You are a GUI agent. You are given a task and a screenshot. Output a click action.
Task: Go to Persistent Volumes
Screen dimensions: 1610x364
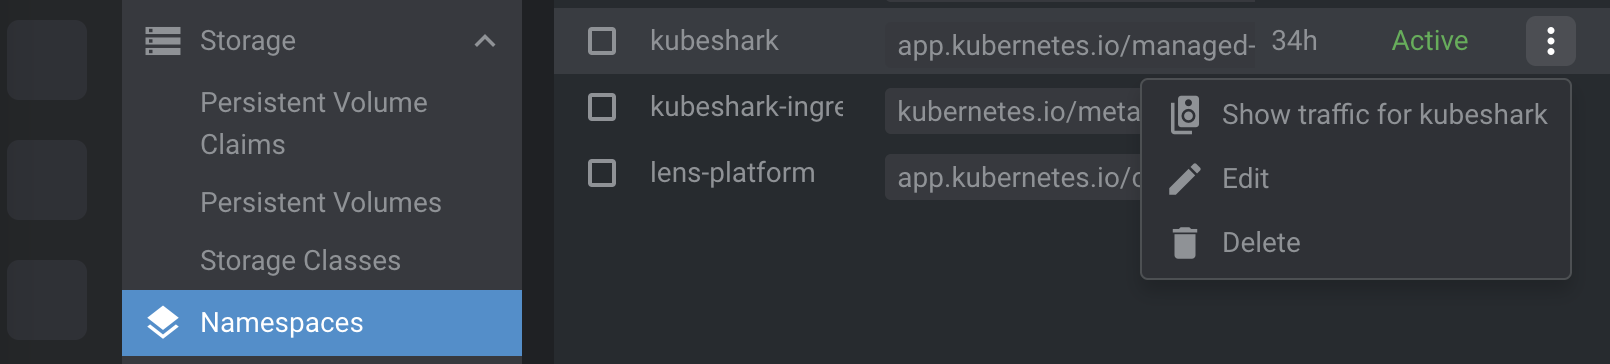click(x=321, y=203)
